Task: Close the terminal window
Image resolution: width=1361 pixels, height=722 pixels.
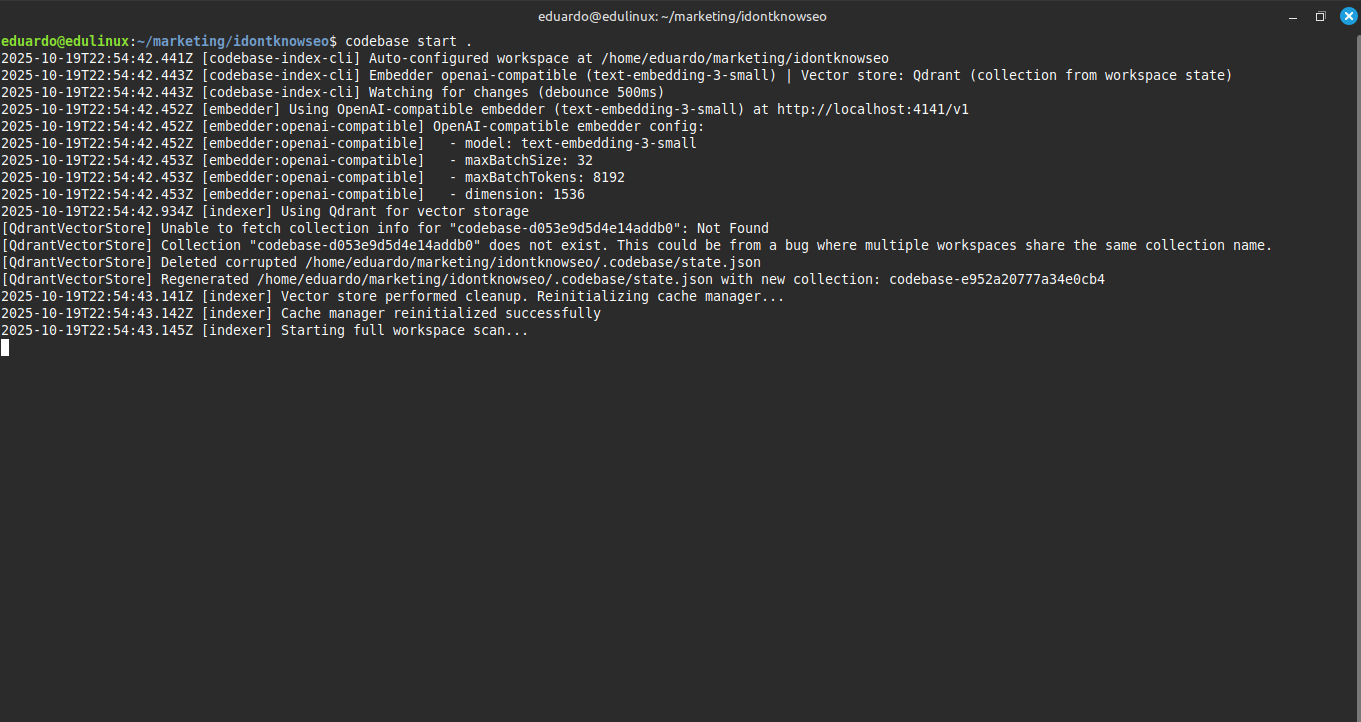Action: point(1346,16)
